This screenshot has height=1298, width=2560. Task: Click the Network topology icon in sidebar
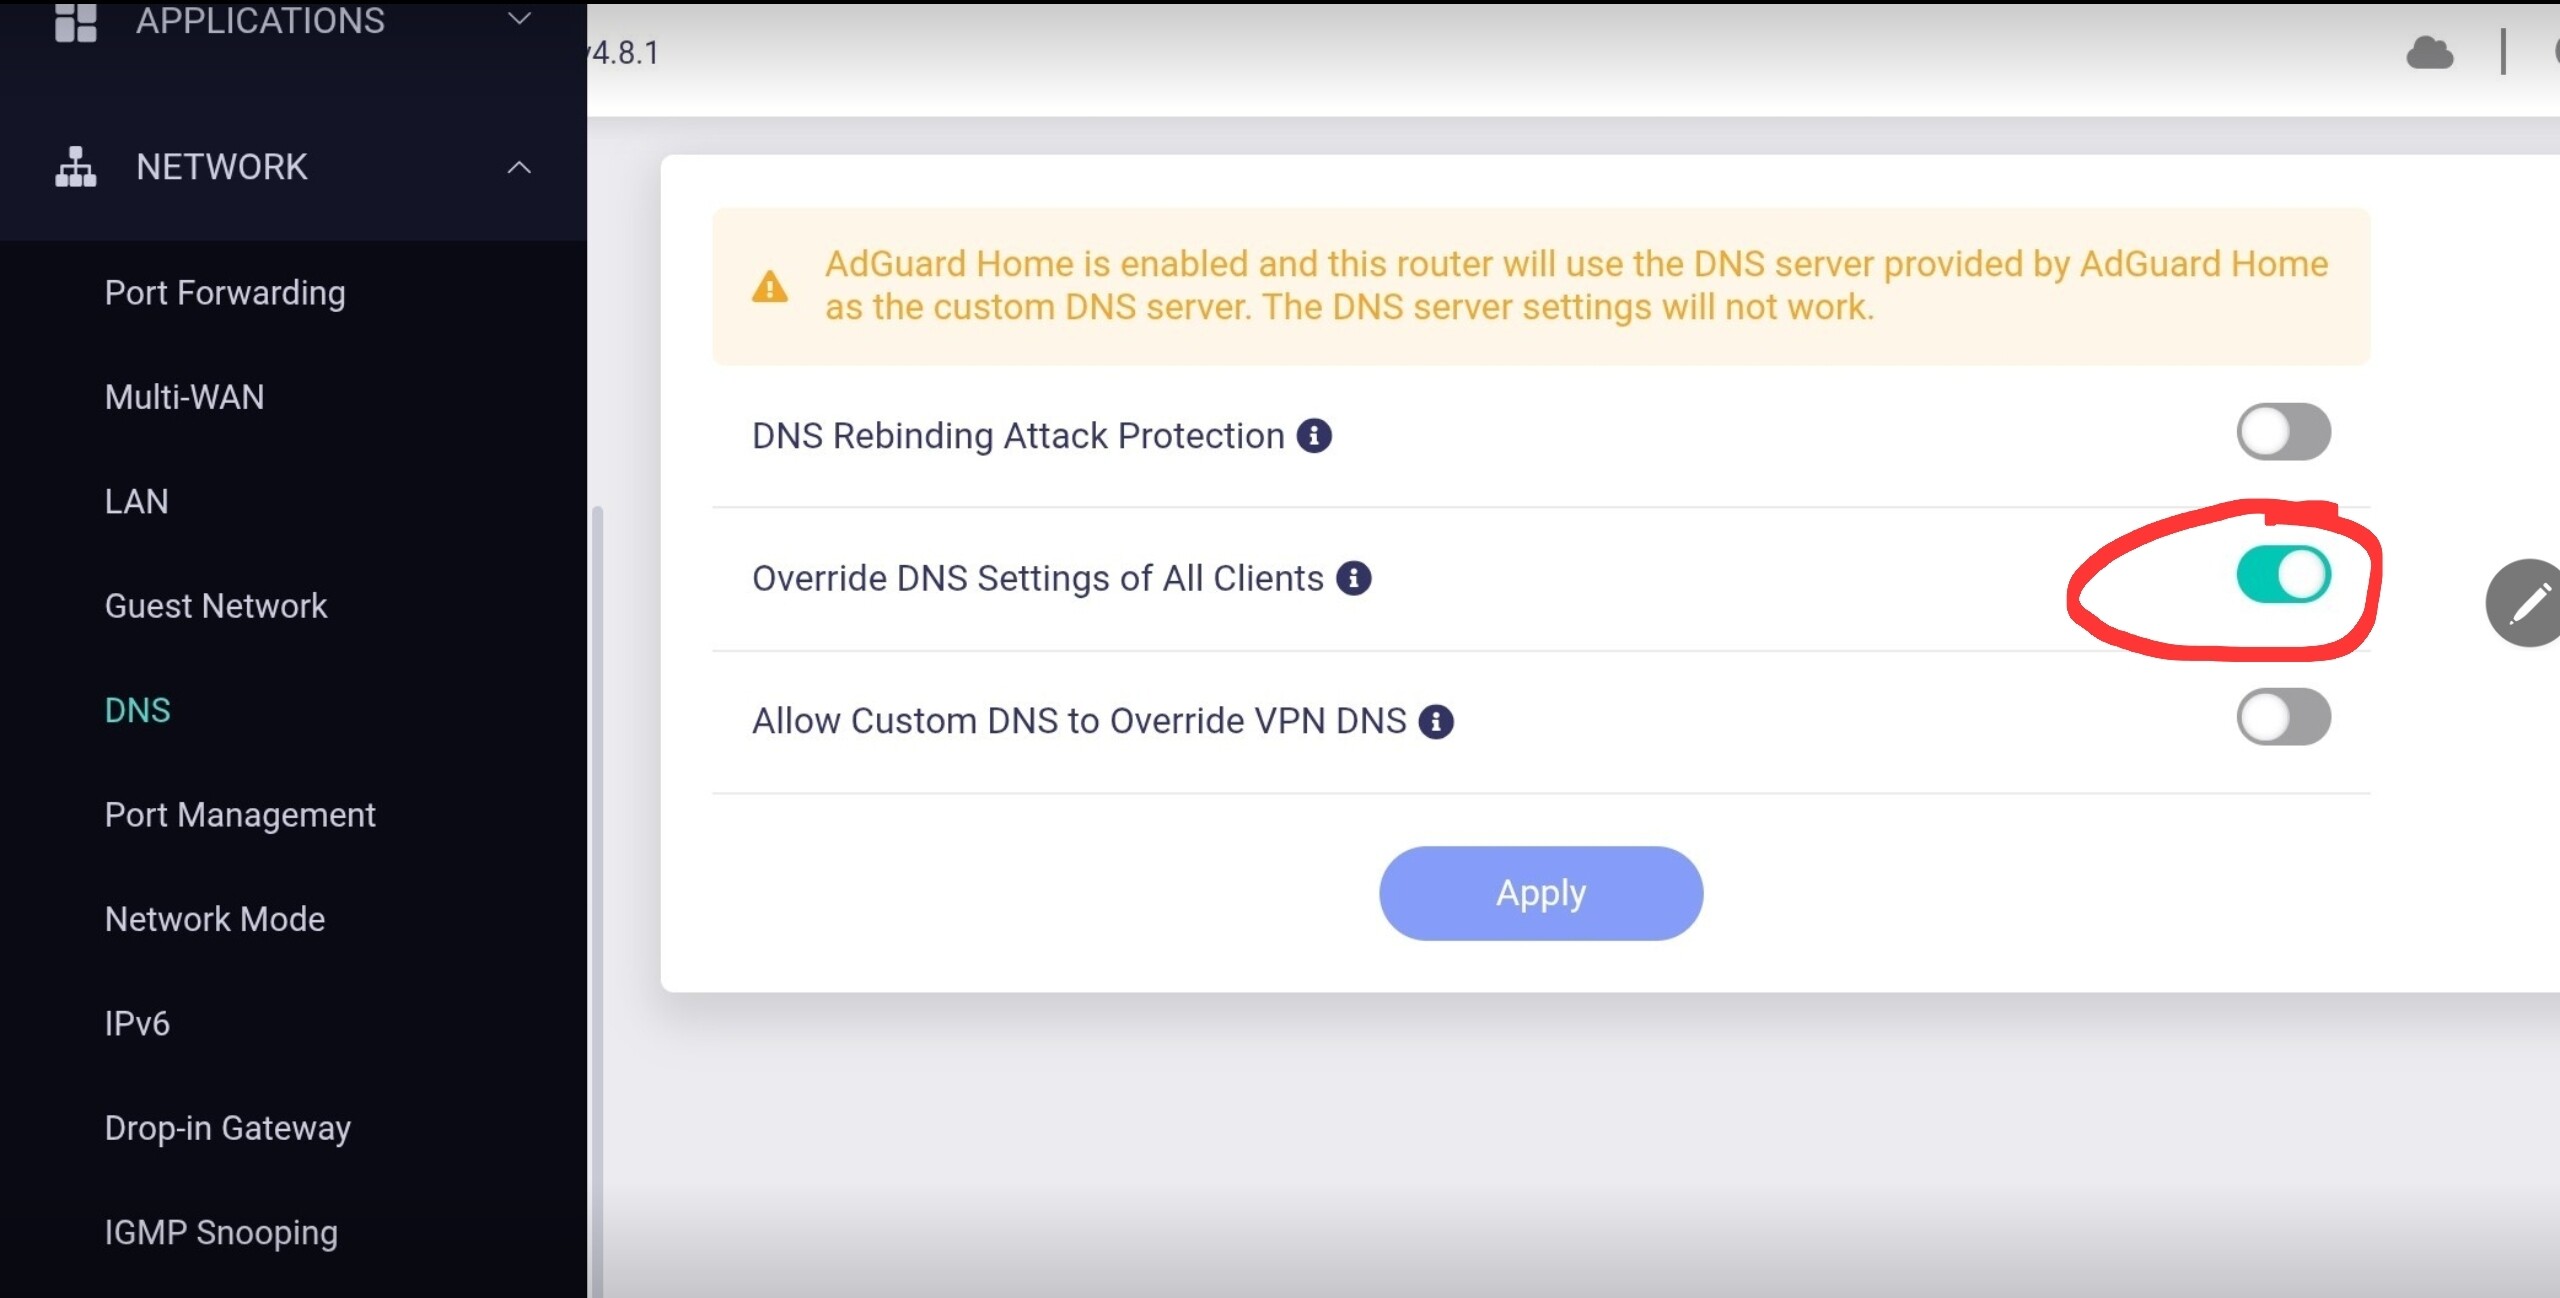pos(75,167)
